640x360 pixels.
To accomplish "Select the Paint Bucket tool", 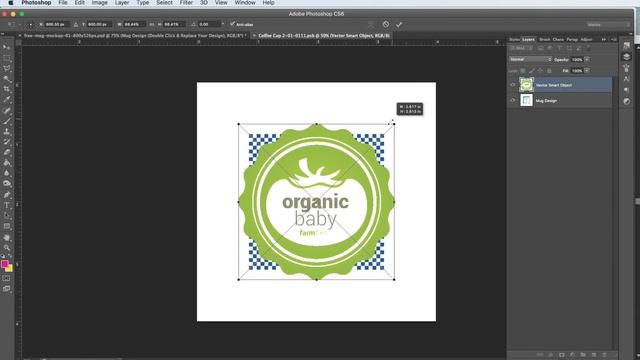I will pos(7,163).
